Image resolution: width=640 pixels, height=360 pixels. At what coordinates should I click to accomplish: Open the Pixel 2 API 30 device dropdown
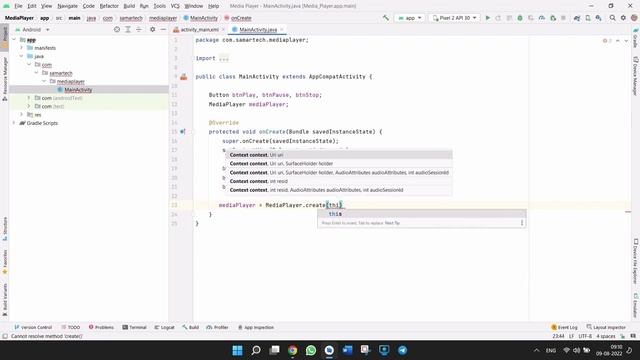pyautogui.click(x=454, y=18)
